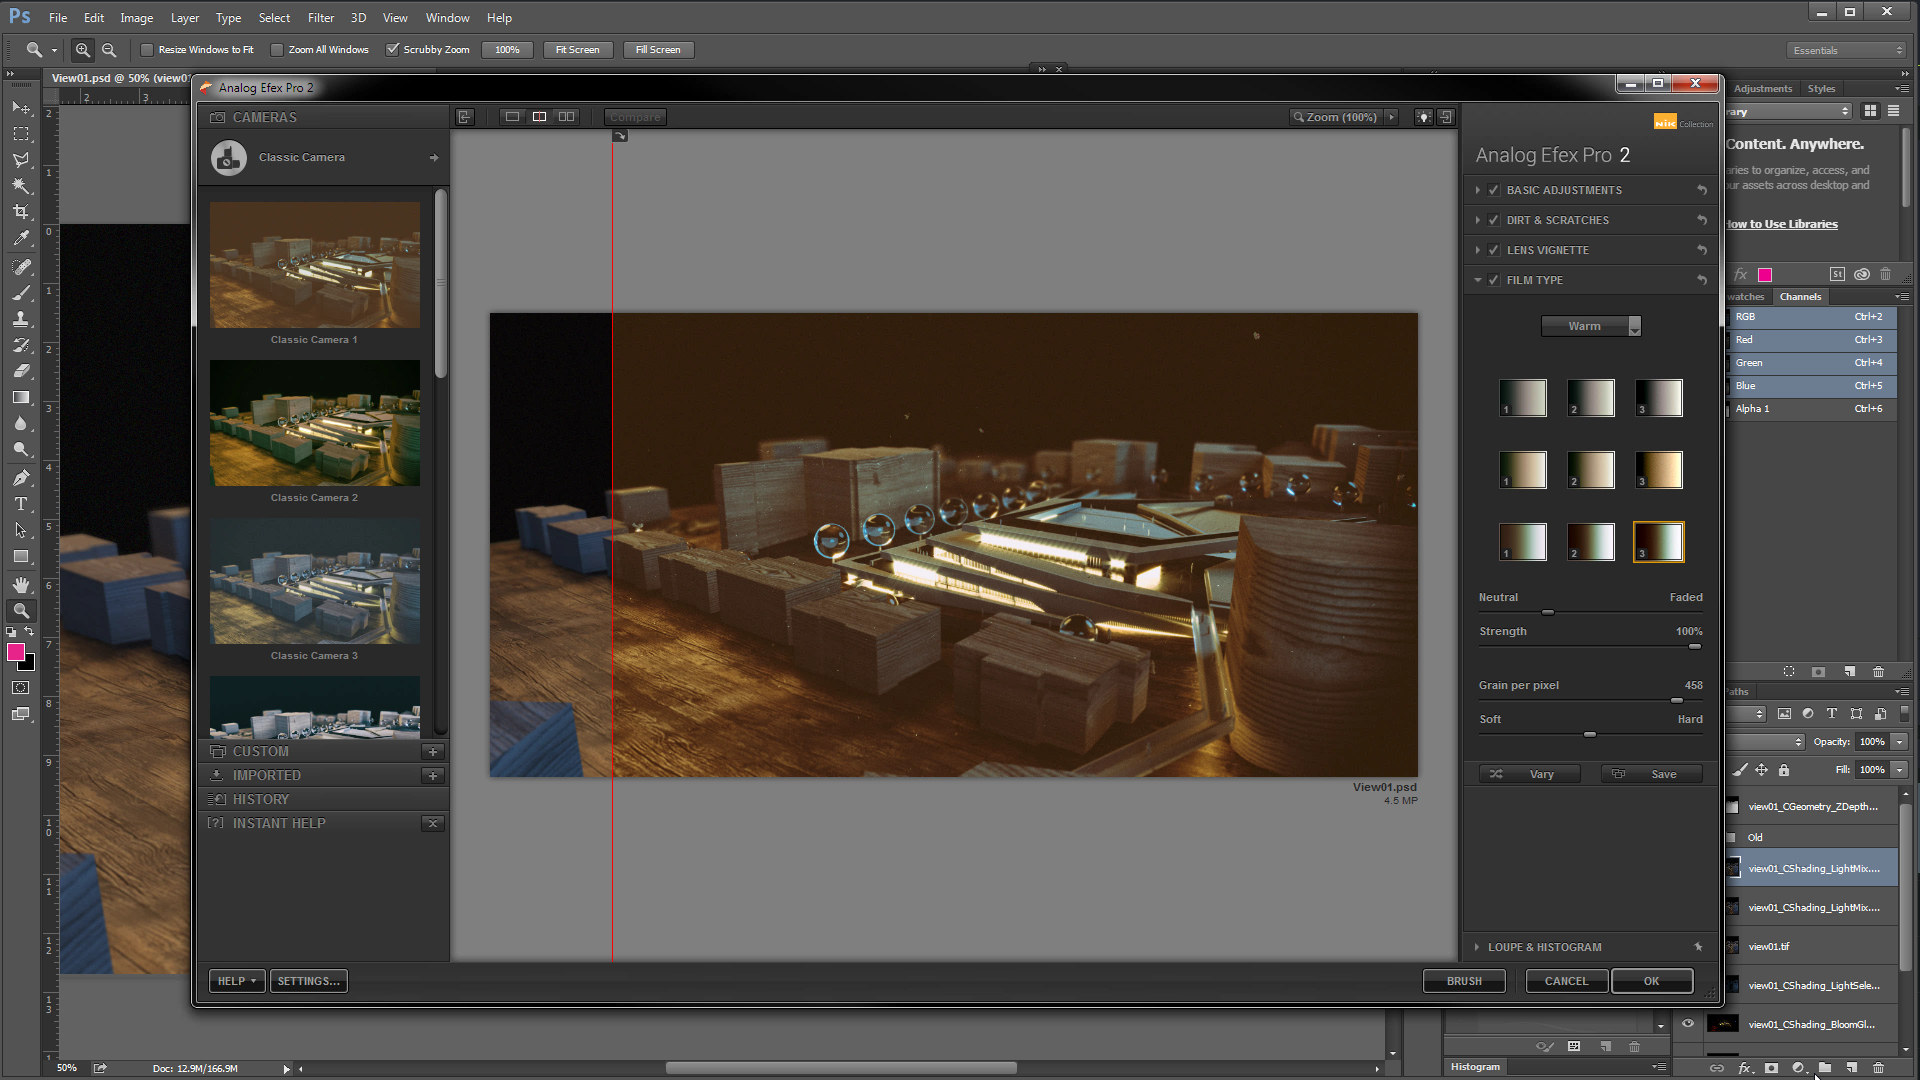Open the Help dropdown button
Image resolution: width=1920 pixels, height=1080 pixels.
pyautogui.click(x=237, y=981)
